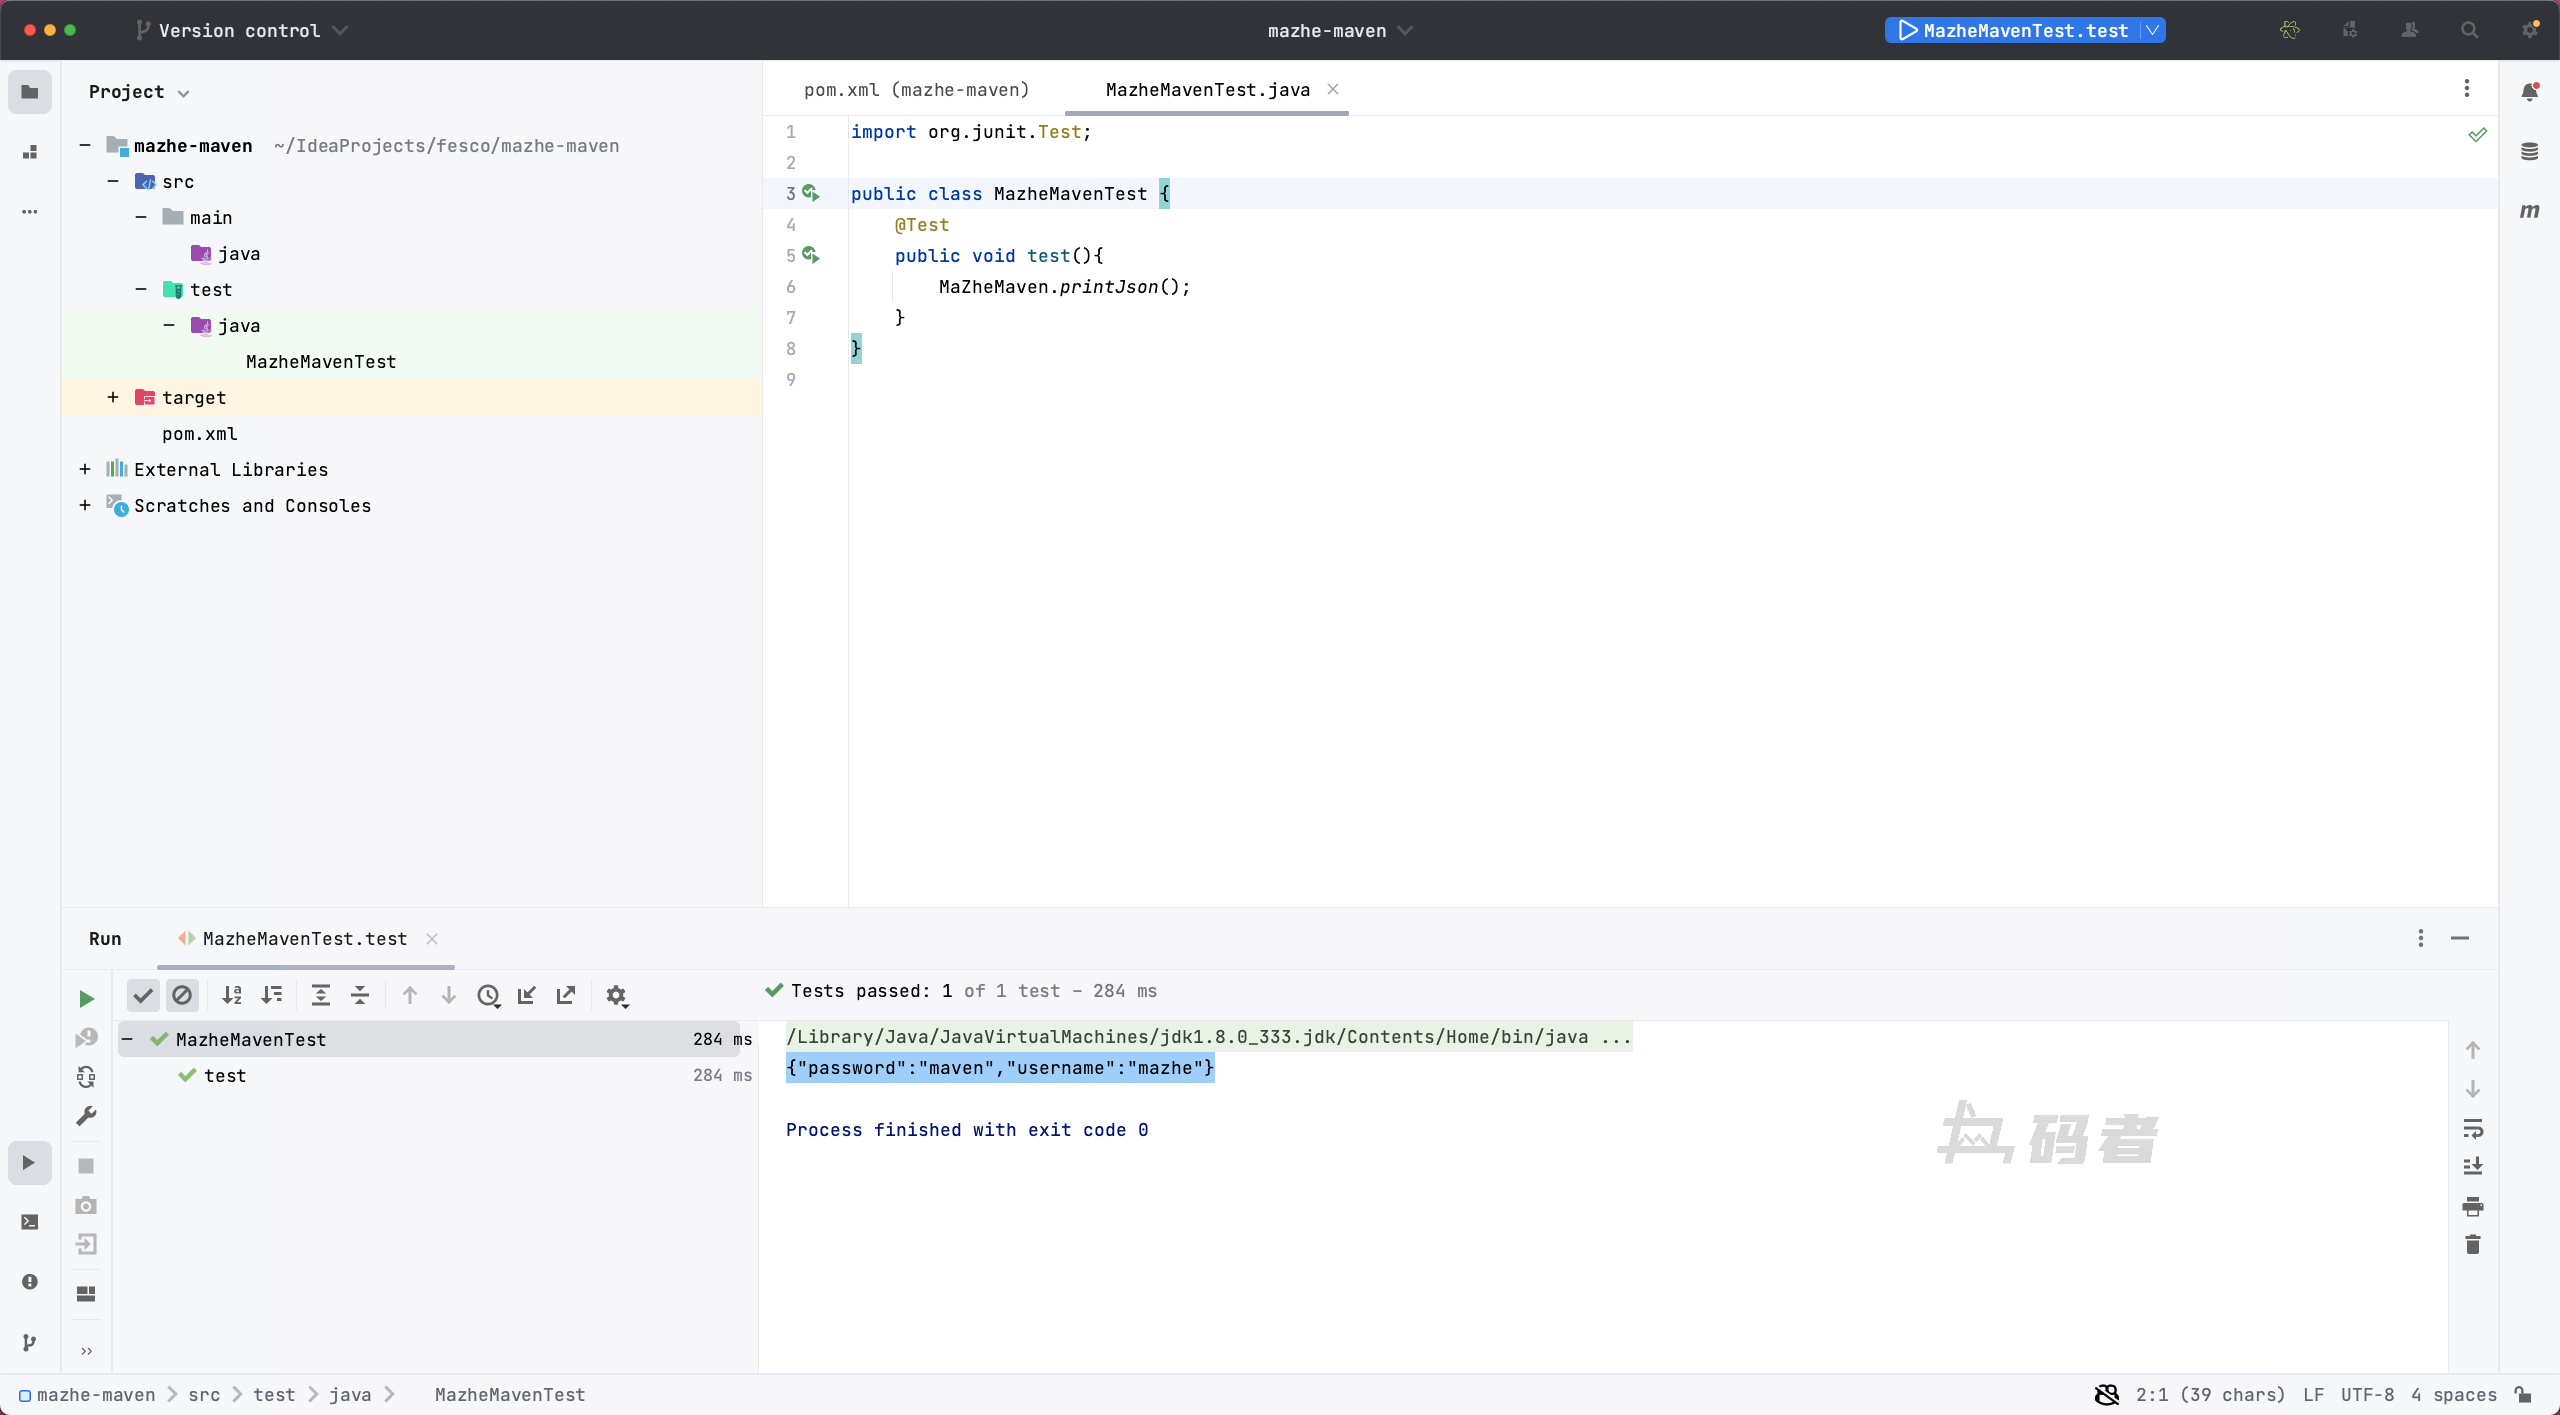
Task: Clear console output with trash icon
Action: [x=2473, y=1245]
